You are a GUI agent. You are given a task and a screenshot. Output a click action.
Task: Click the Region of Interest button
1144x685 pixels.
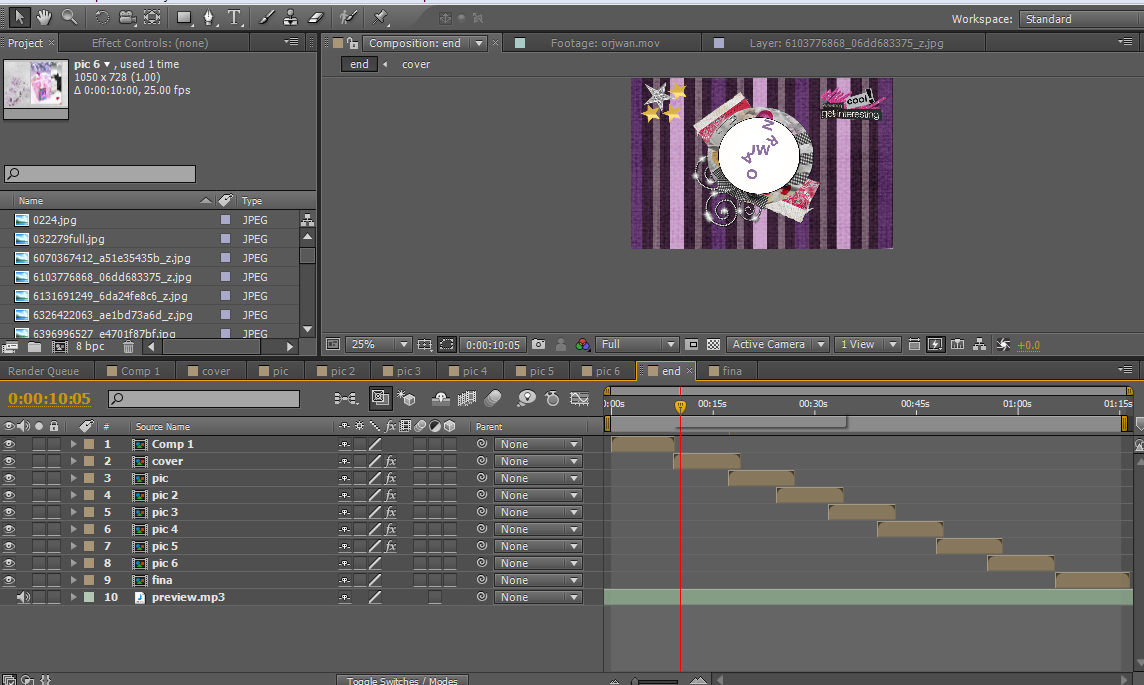point(447,344)
